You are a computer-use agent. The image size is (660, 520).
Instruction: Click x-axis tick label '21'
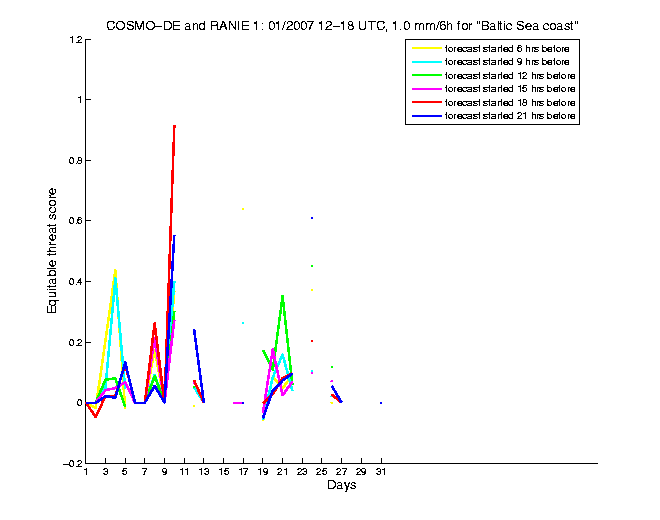click(282, 472)
